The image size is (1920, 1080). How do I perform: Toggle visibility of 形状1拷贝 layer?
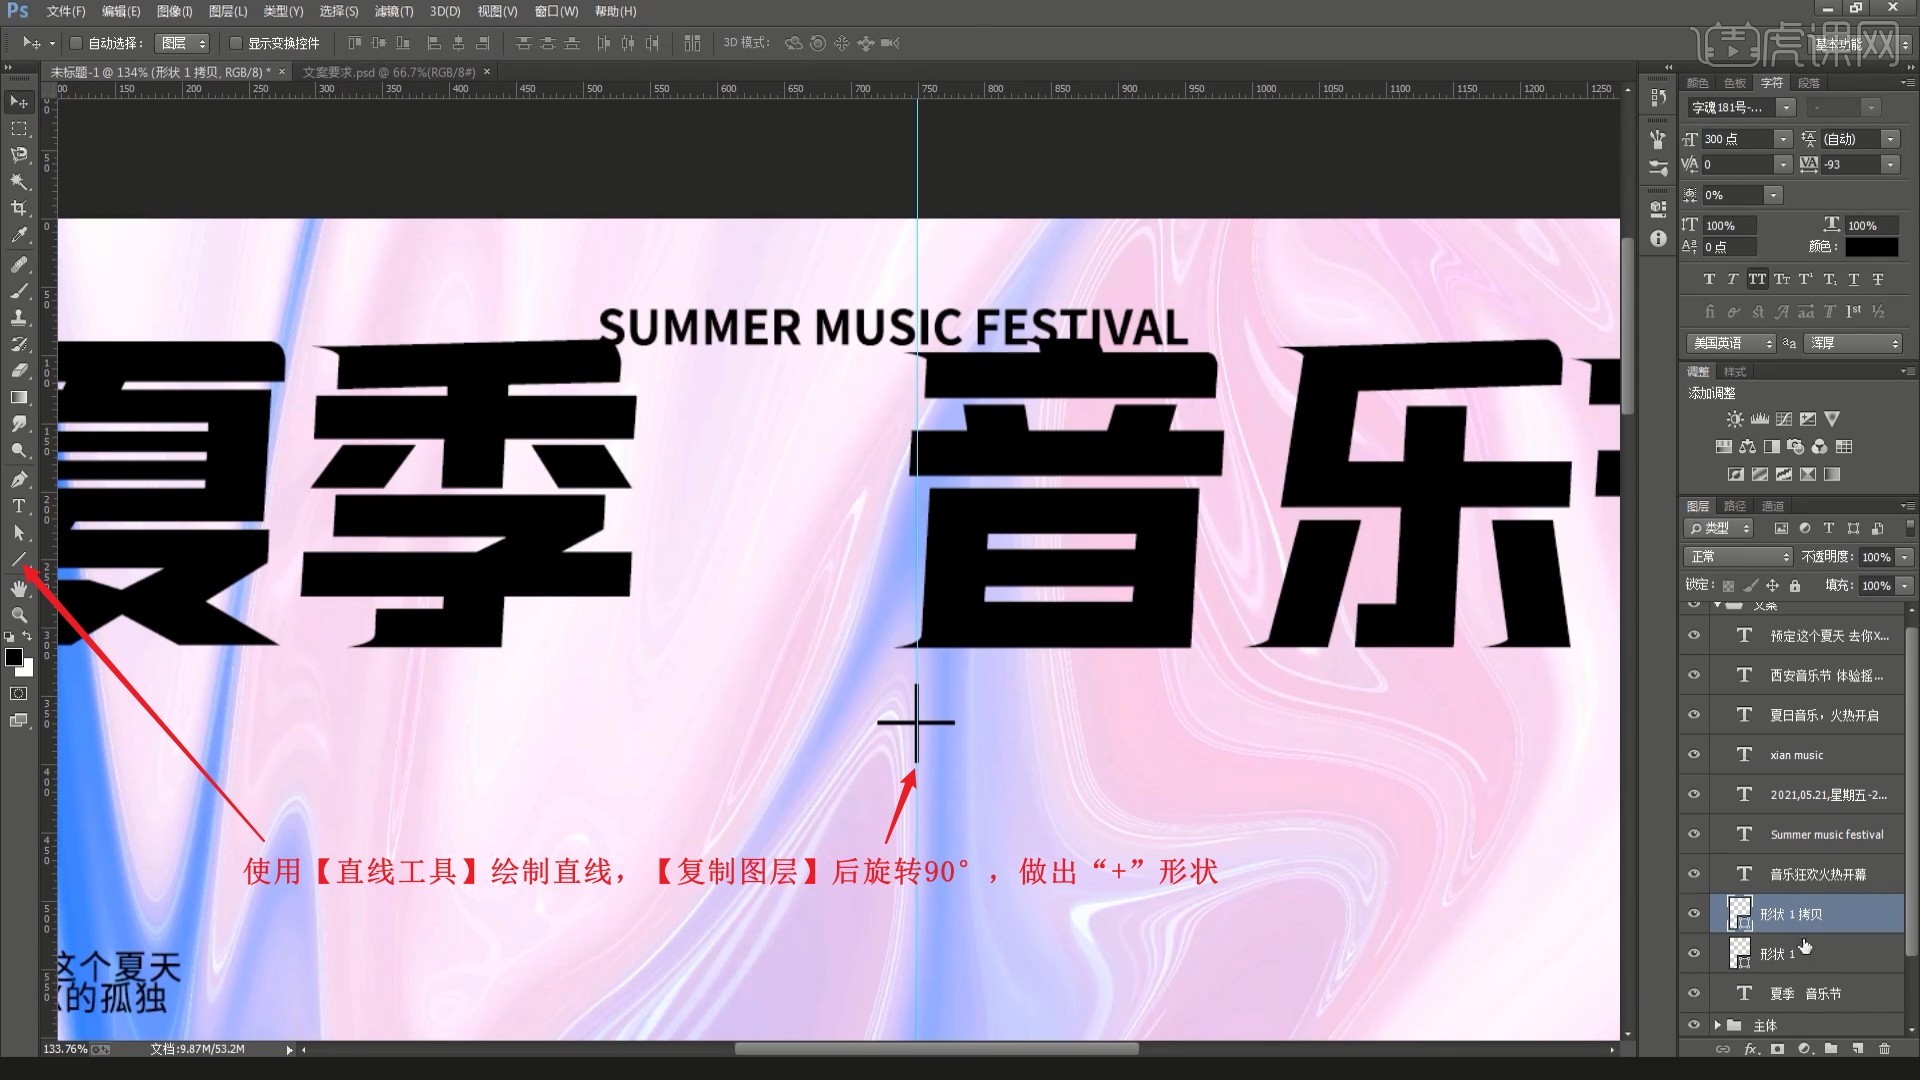[x=1692, y=913]
